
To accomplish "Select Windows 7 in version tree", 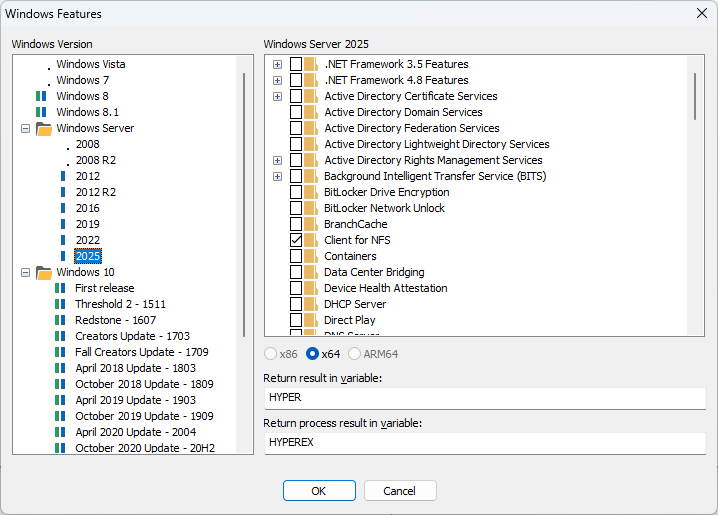I will point(82,80).
